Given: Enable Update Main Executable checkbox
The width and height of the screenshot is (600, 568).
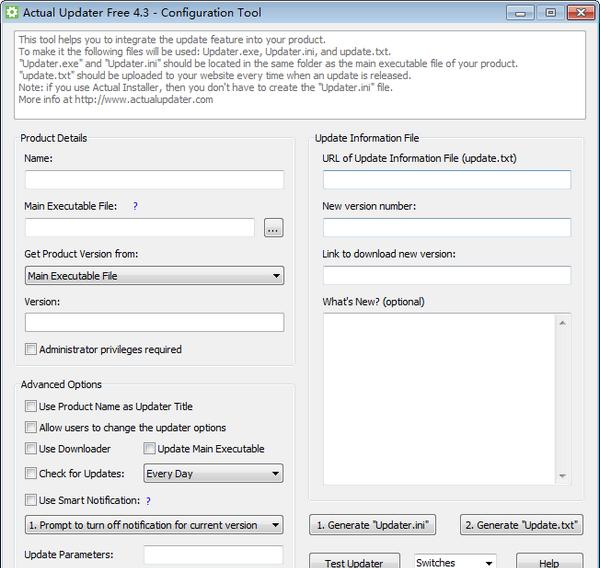Looking at the screenshot, I should click(150, 449).
